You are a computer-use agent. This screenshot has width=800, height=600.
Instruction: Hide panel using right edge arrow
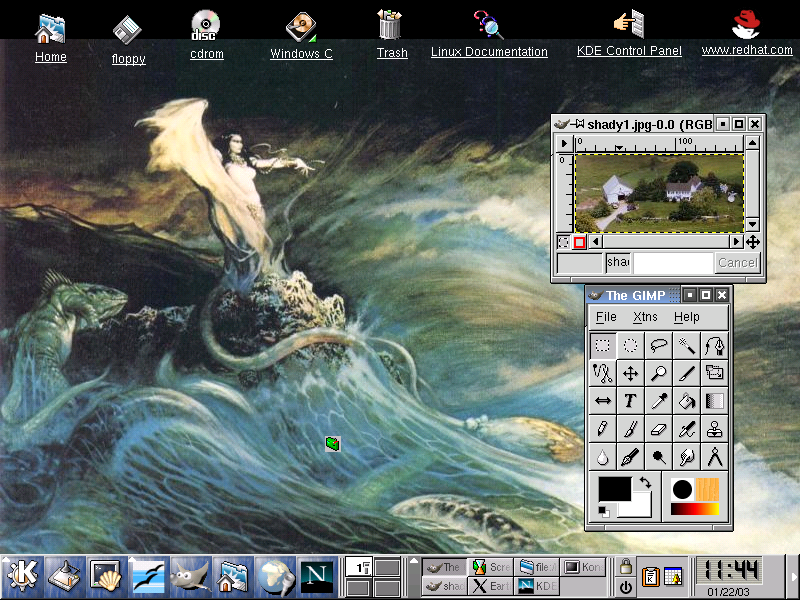coord(794,577)
